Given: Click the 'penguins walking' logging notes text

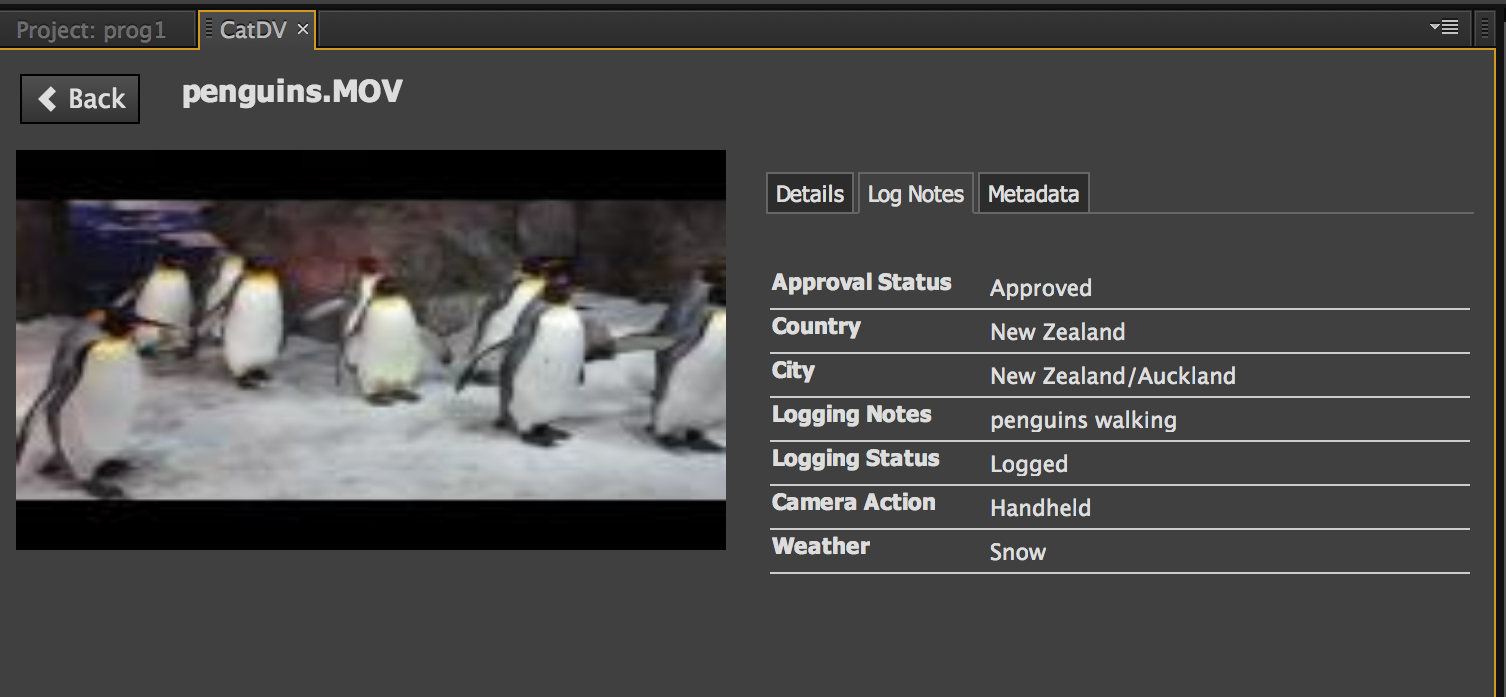Looking at the screenshot, I should [x=1083, y=420].
